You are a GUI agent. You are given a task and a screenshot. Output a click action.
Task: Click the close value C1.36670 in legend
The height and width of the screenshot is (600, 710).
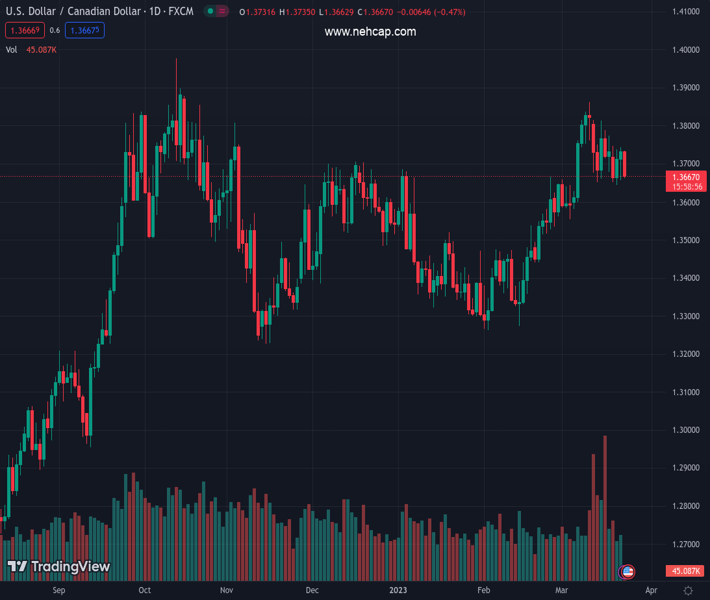(375, 12)
